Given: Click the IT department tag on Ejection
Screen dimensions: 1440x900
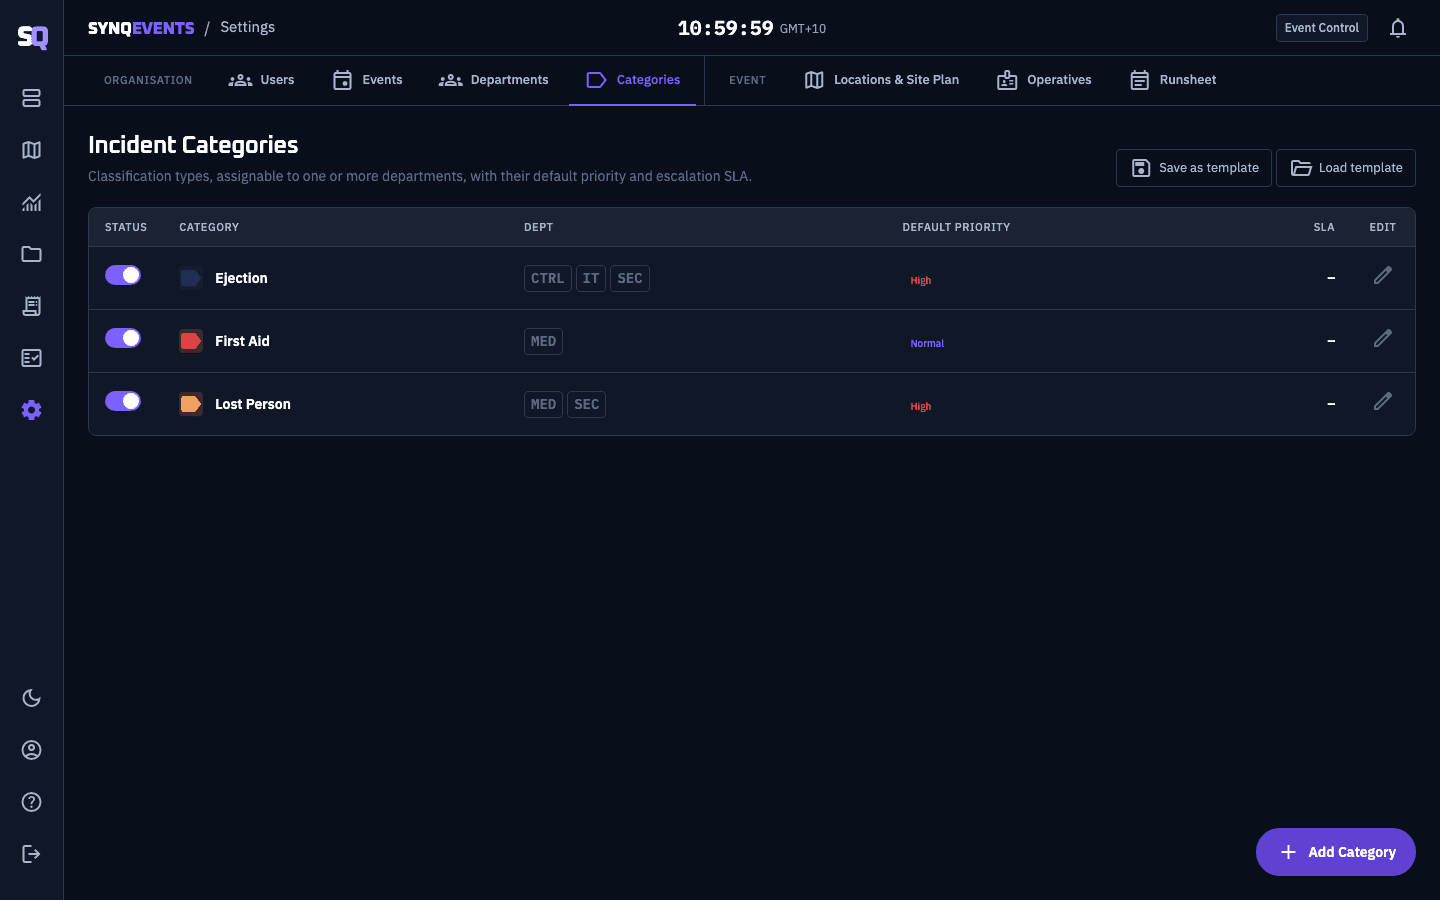Looking at the screenshot, I should click(591, 278).
